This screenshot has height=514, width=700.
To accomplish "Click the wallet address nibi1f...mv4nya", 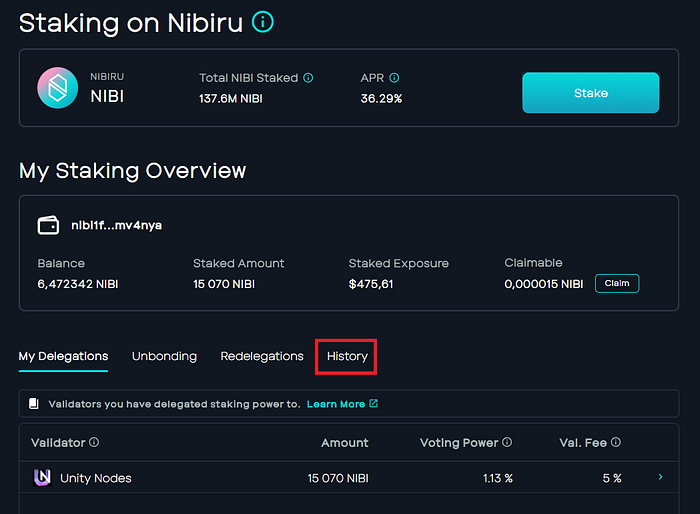I will pyautogui.click(x=117, y=225).
